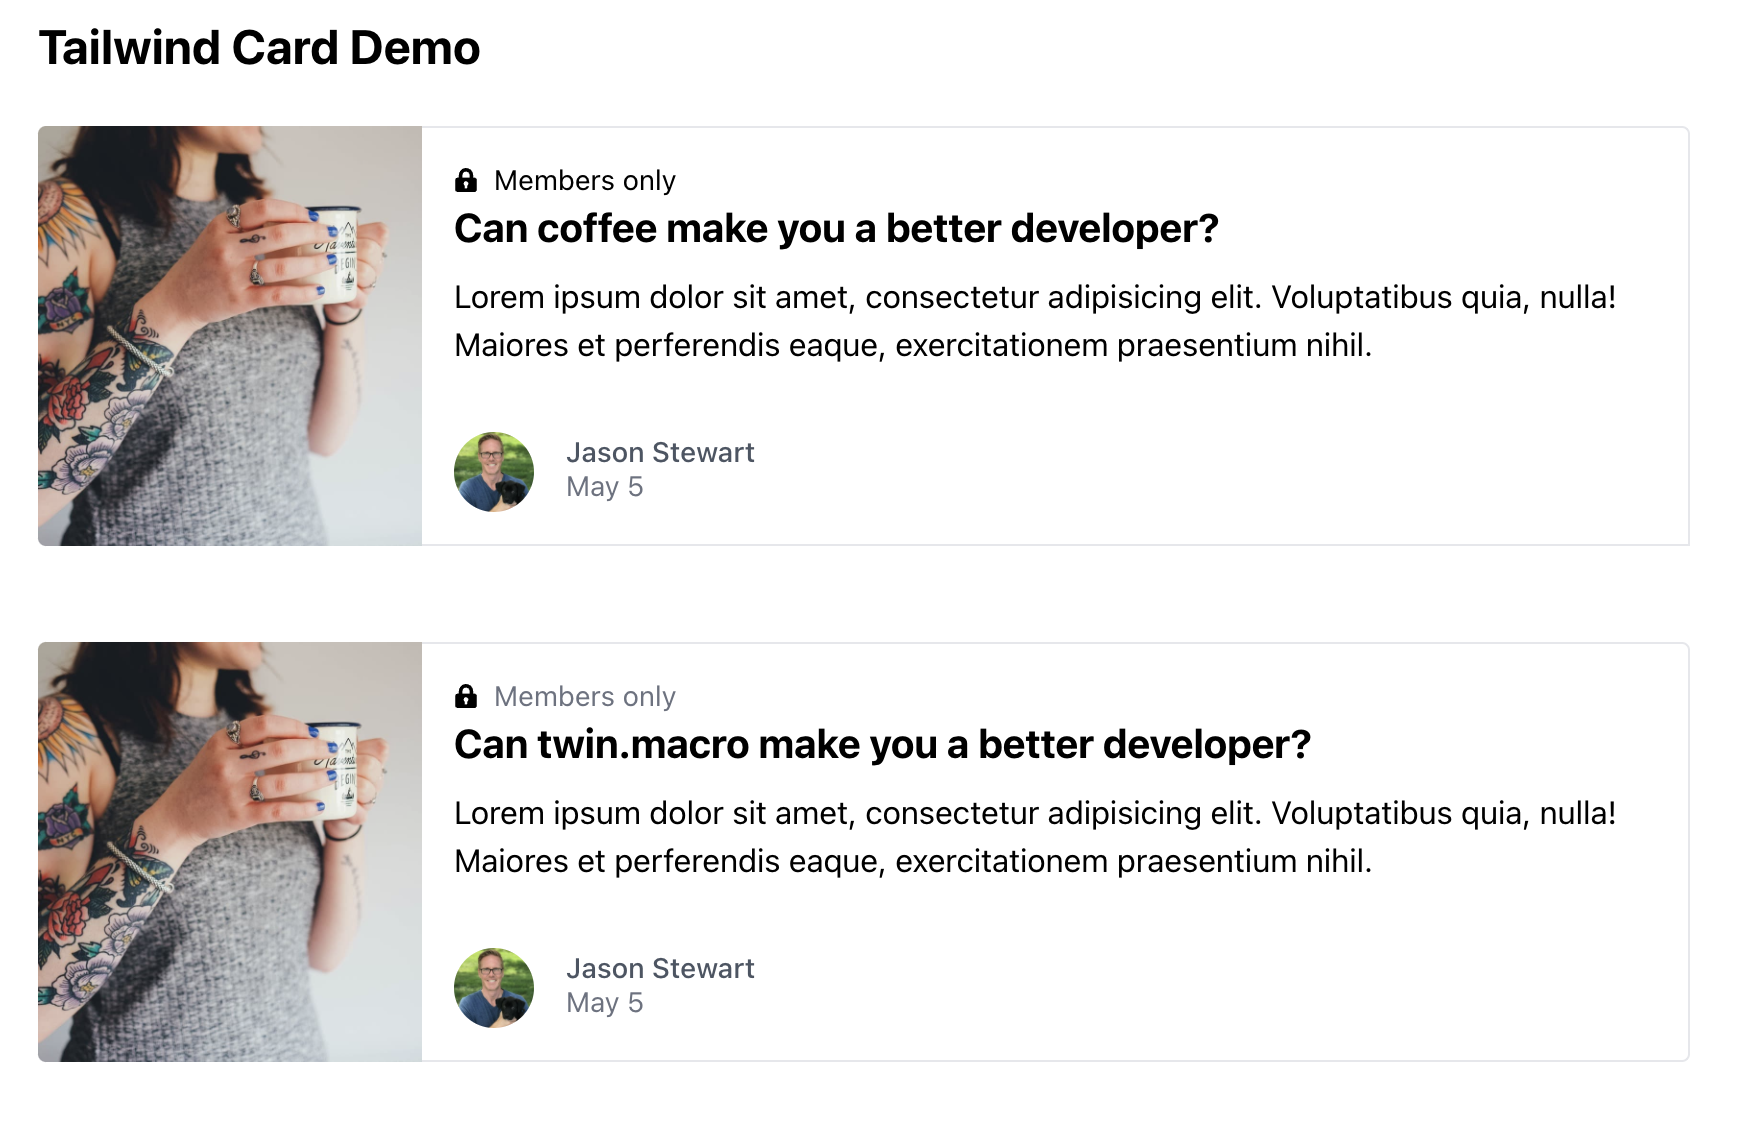Click the tattooed-arm photo on the twin.macro card
The image size is (1756, 1148).
(230, 851)
